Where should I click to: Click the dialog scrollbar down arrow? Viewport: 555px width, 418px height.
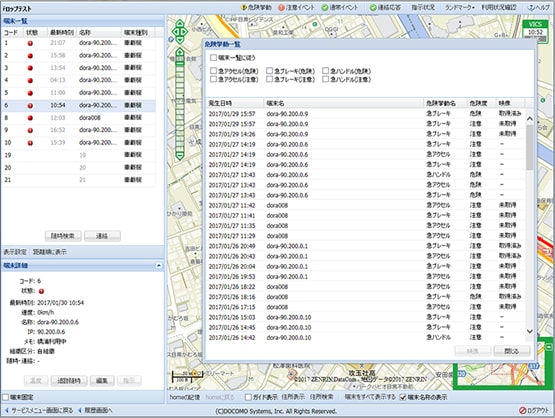click(x=530, y=331)
